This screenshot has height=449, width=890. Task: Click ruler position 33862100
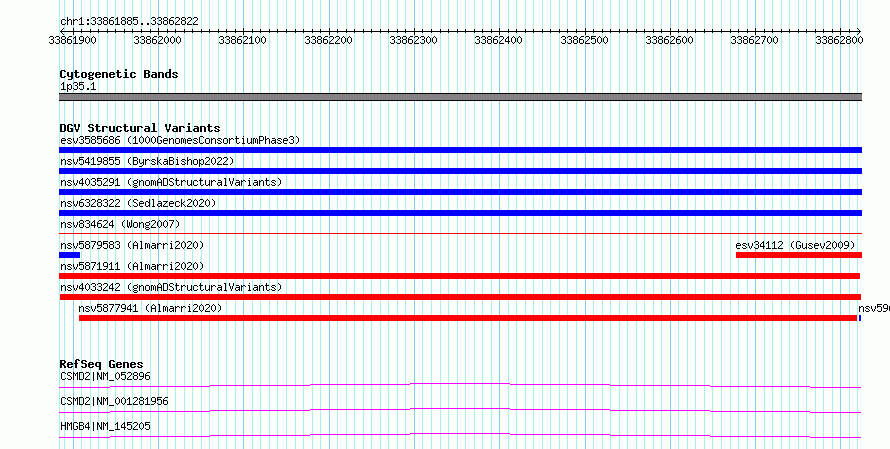coord(242,40)
